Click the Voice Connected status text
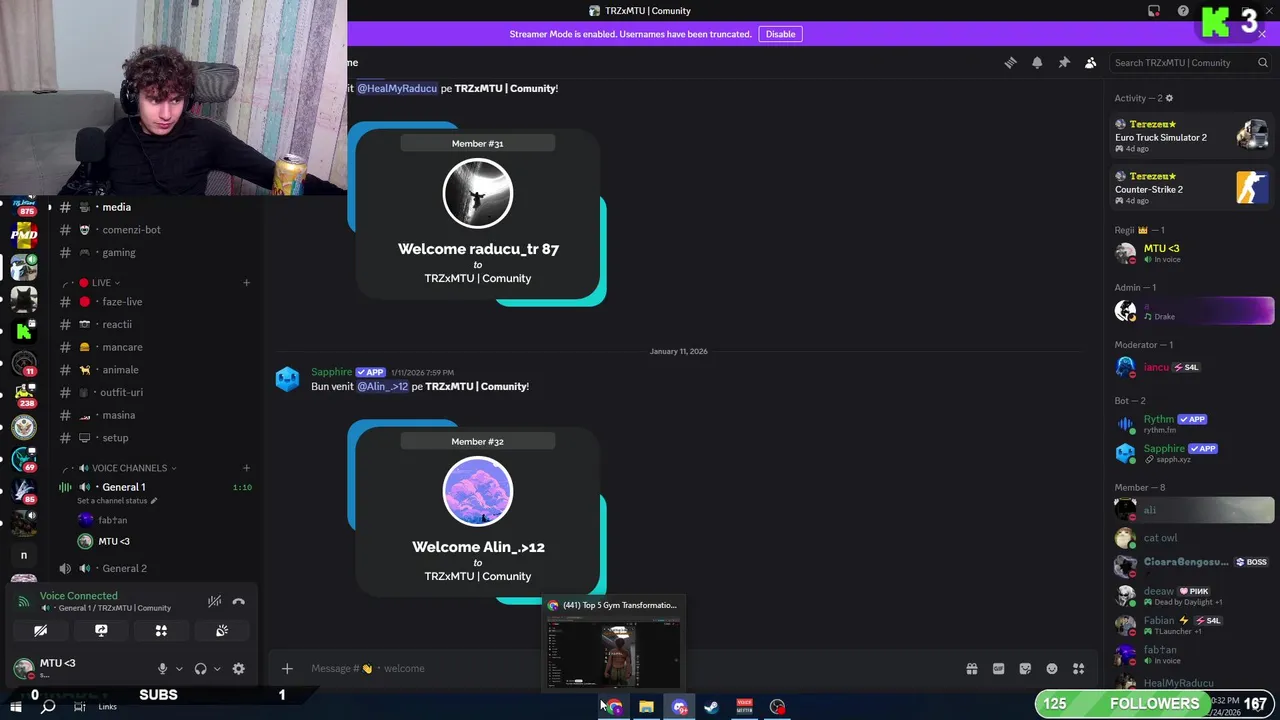This screenshot has width=1280, height=720. click(x=78, y=596)
